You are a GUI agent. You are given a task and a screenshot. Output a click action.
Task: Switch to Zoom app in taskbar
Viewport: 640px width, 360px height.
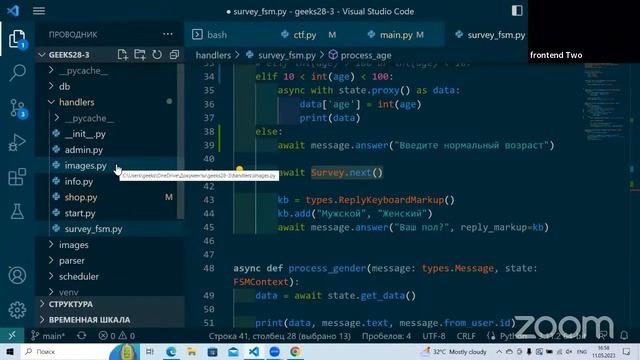pyautogui.click(x=274, y=351)
